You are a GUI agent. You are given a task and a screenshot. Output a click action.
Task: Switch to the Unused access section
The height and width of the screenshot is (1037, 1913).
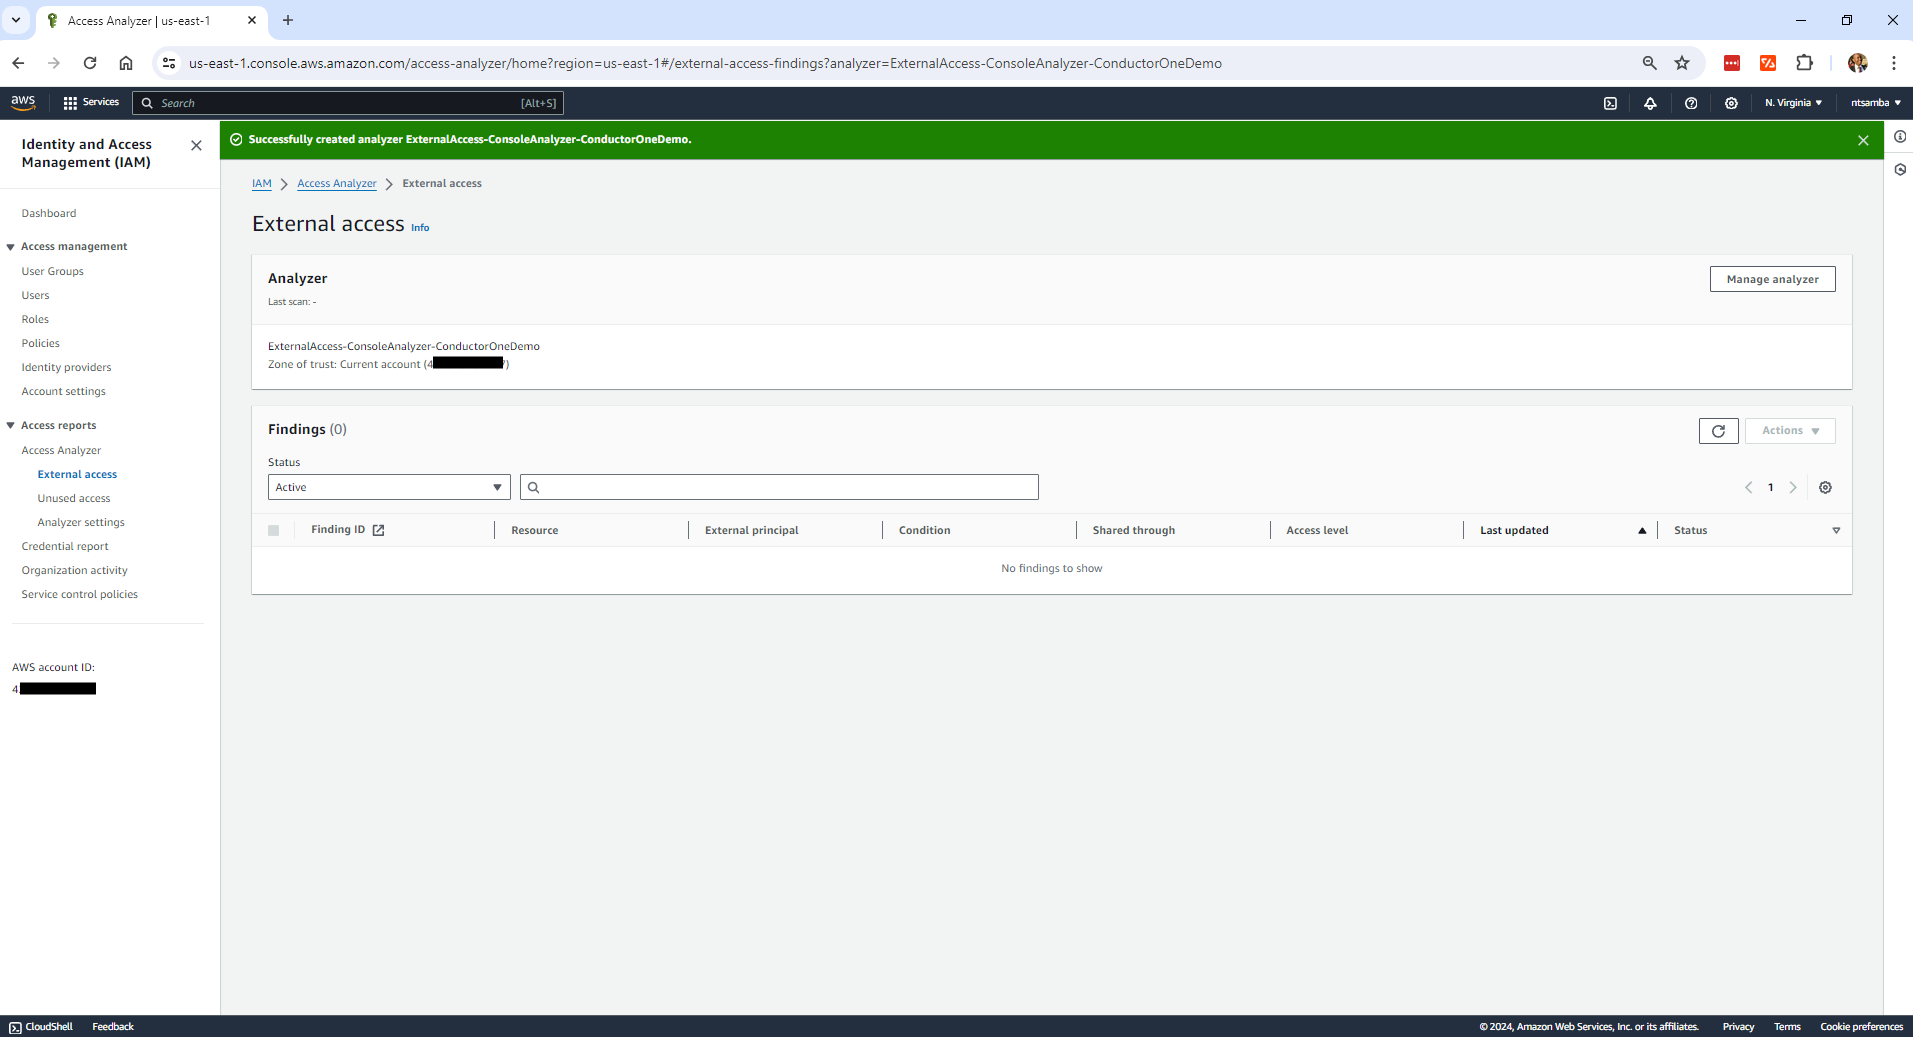[73, 498]
